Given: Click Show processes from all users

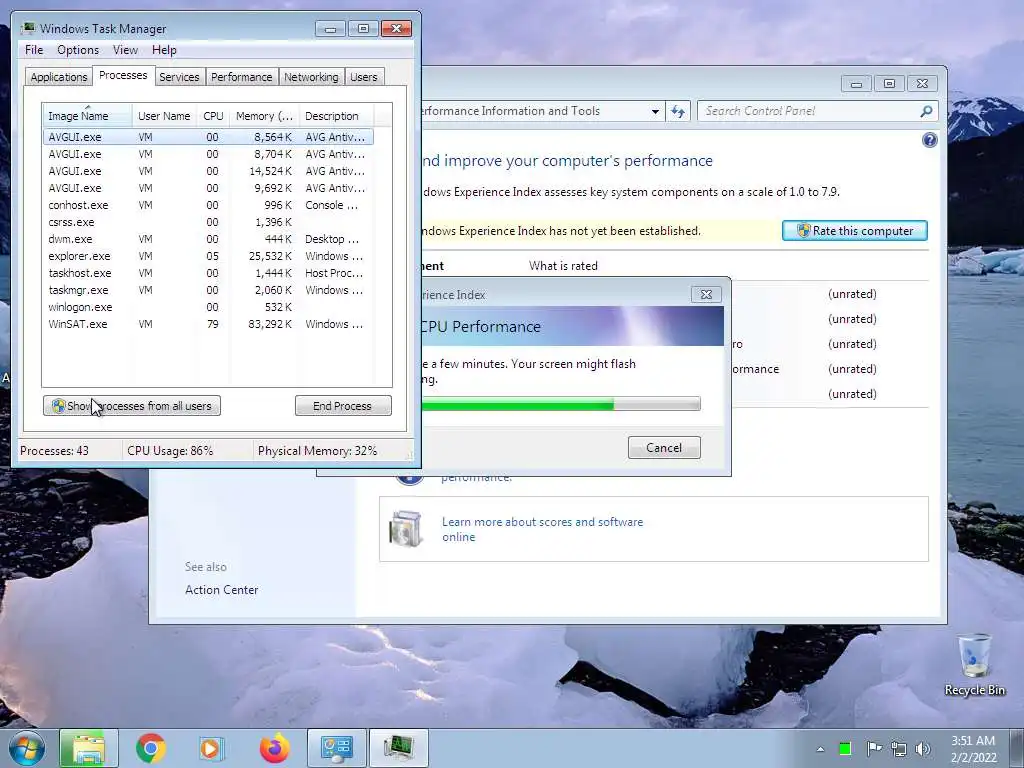Looking at the screenshot, I should (x=132, y=406).
